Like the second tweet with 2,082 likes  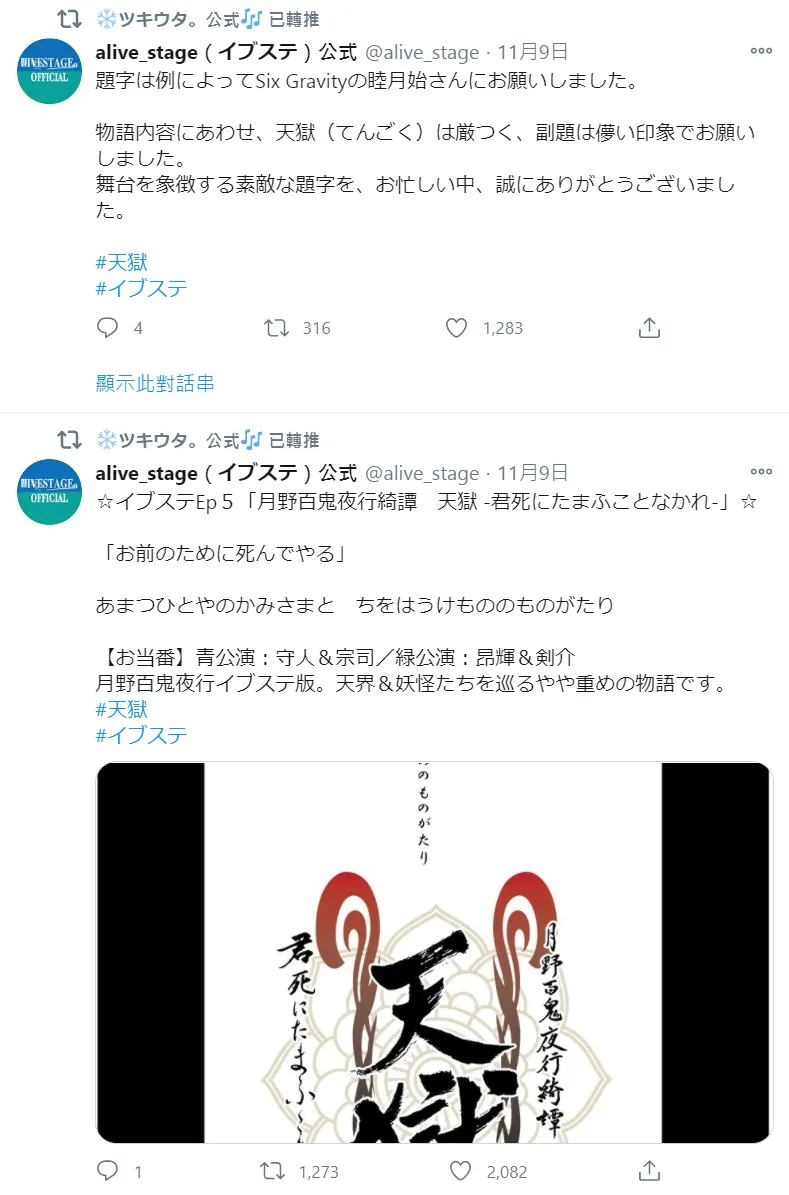coord(460,1171)
